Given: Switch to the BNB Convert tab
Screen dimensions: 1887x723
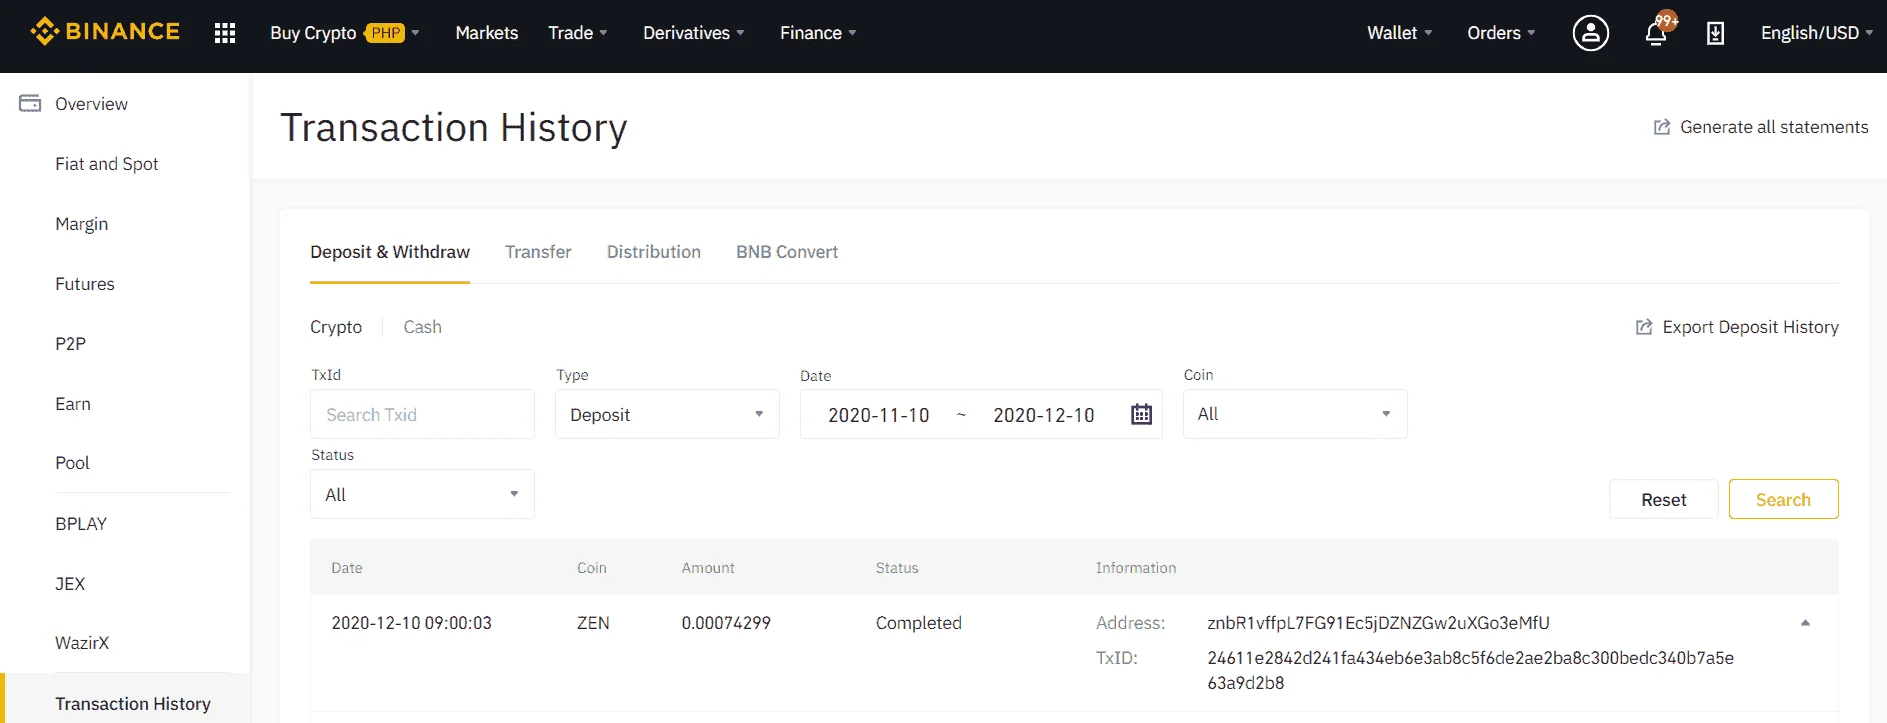Looking at the screenshot, I should tap(787, 252).
